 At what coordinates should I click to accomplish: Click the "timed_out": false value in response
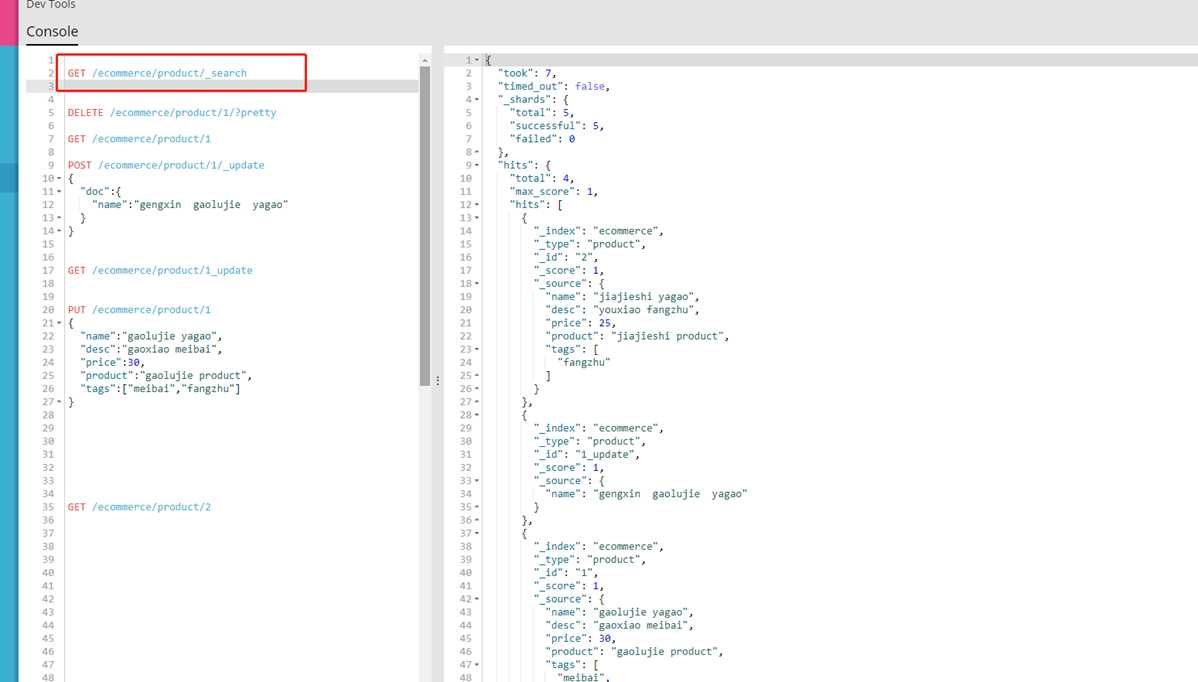[x=592, y=86]
